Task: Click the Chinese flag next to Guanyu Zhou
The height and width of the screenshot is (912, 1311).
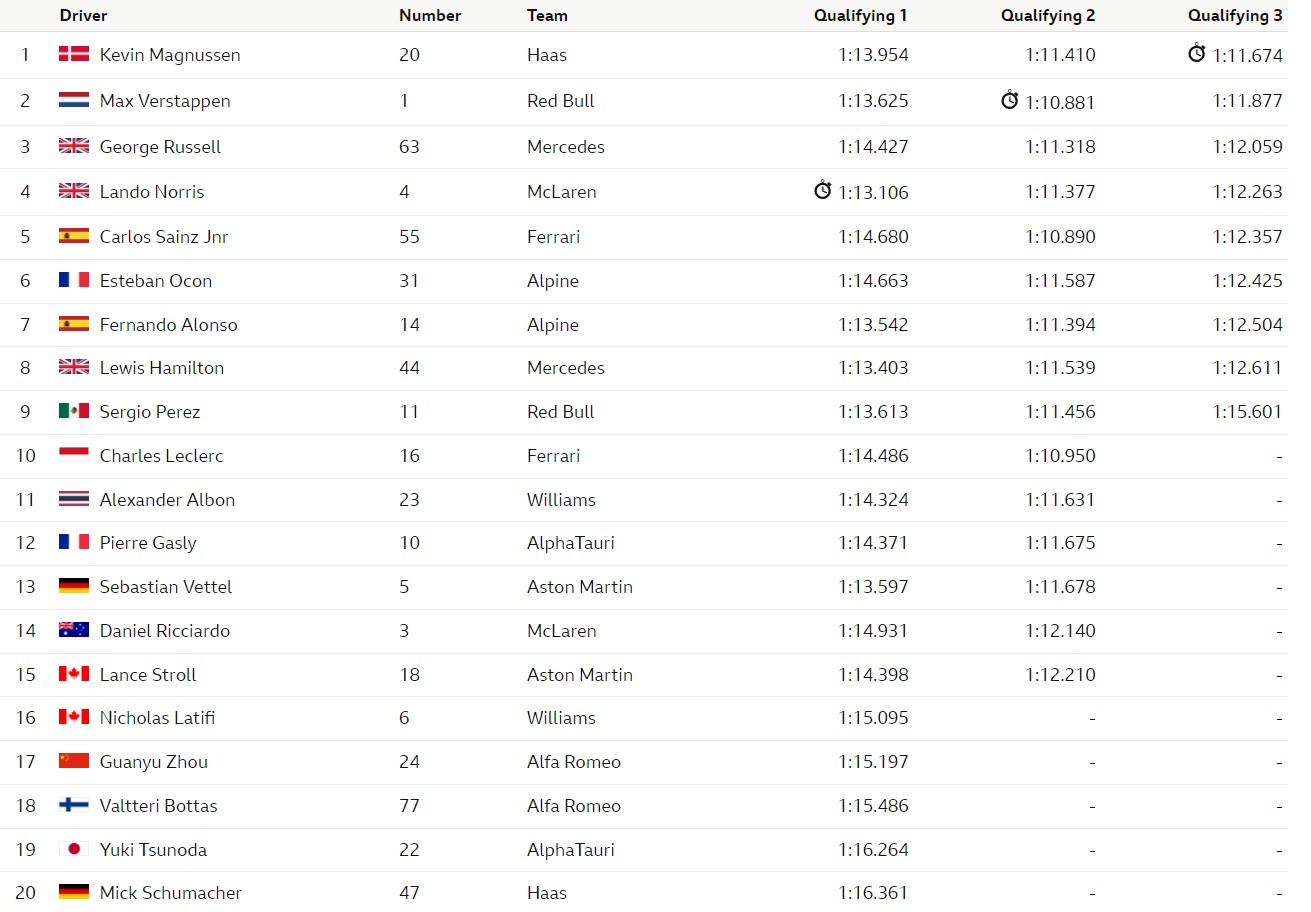Action: pyautogui.click(x=74, y=761)
